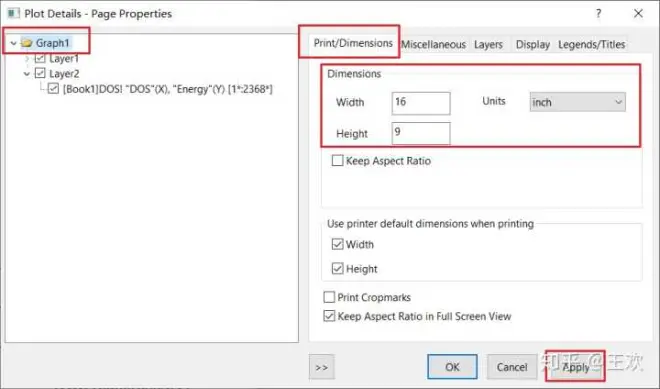This screenshot has height=389, width=660.
Task: Switch to the Layers tab
Action: (x=488, y=44)
